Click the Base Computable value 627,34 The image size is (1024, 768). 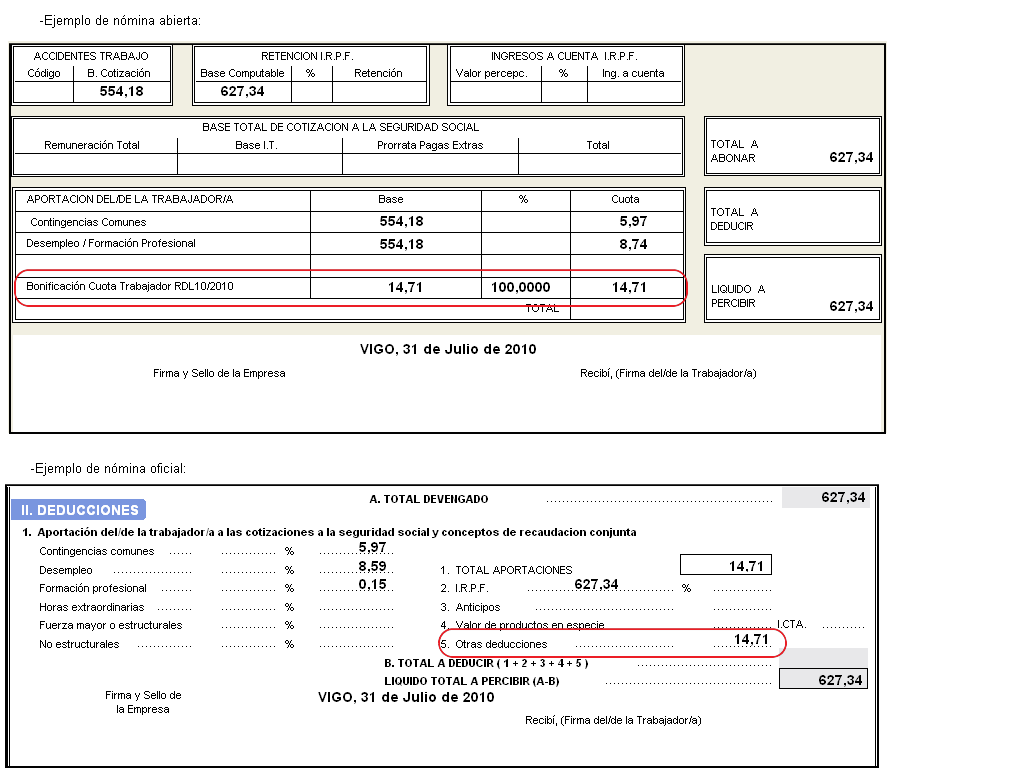tap(242, 91)
